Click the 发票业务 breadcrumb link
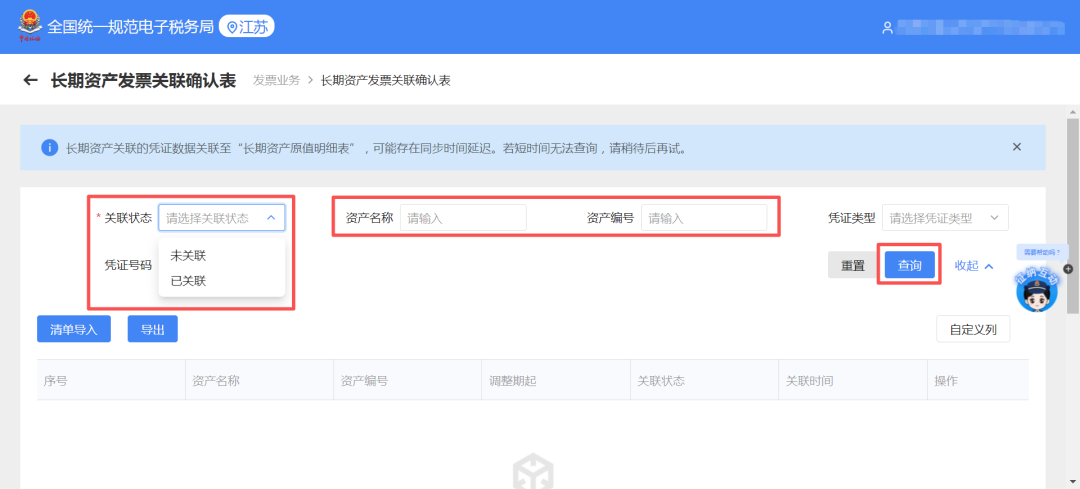Screen dimensions: 1080x489 click(276, 80)
